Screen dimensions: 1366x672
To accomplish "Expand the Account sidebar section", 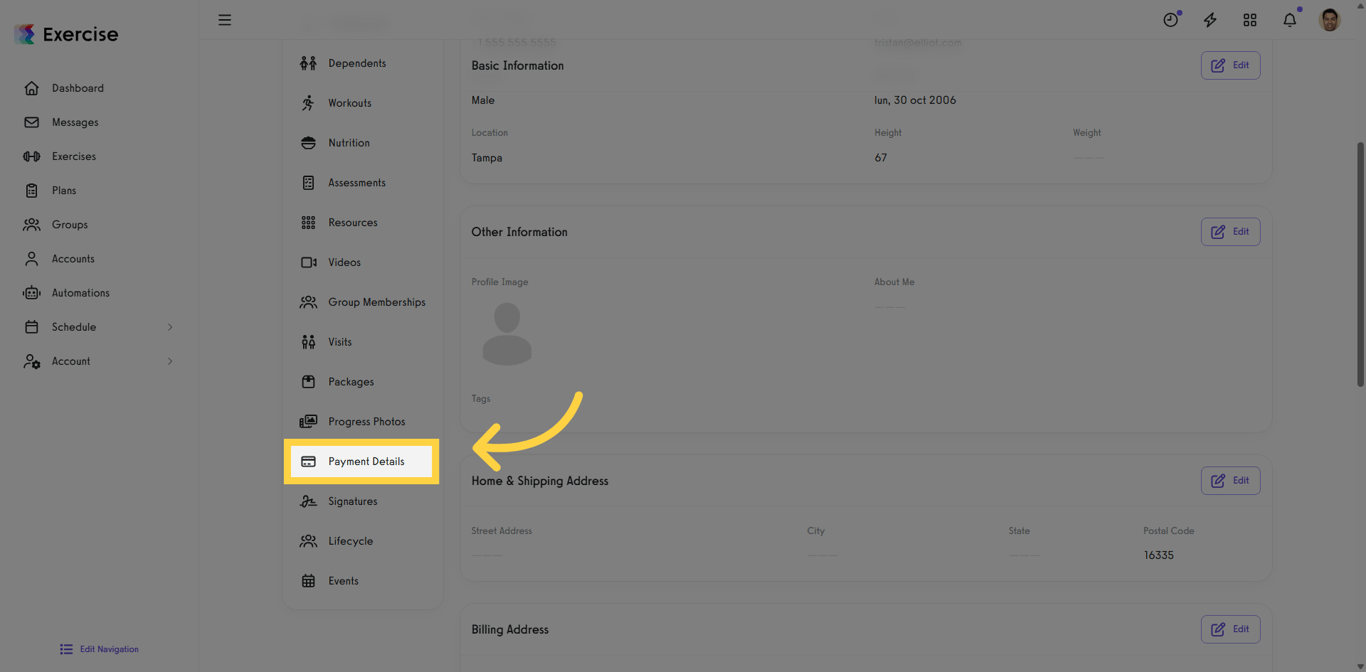I will [70, 361].
